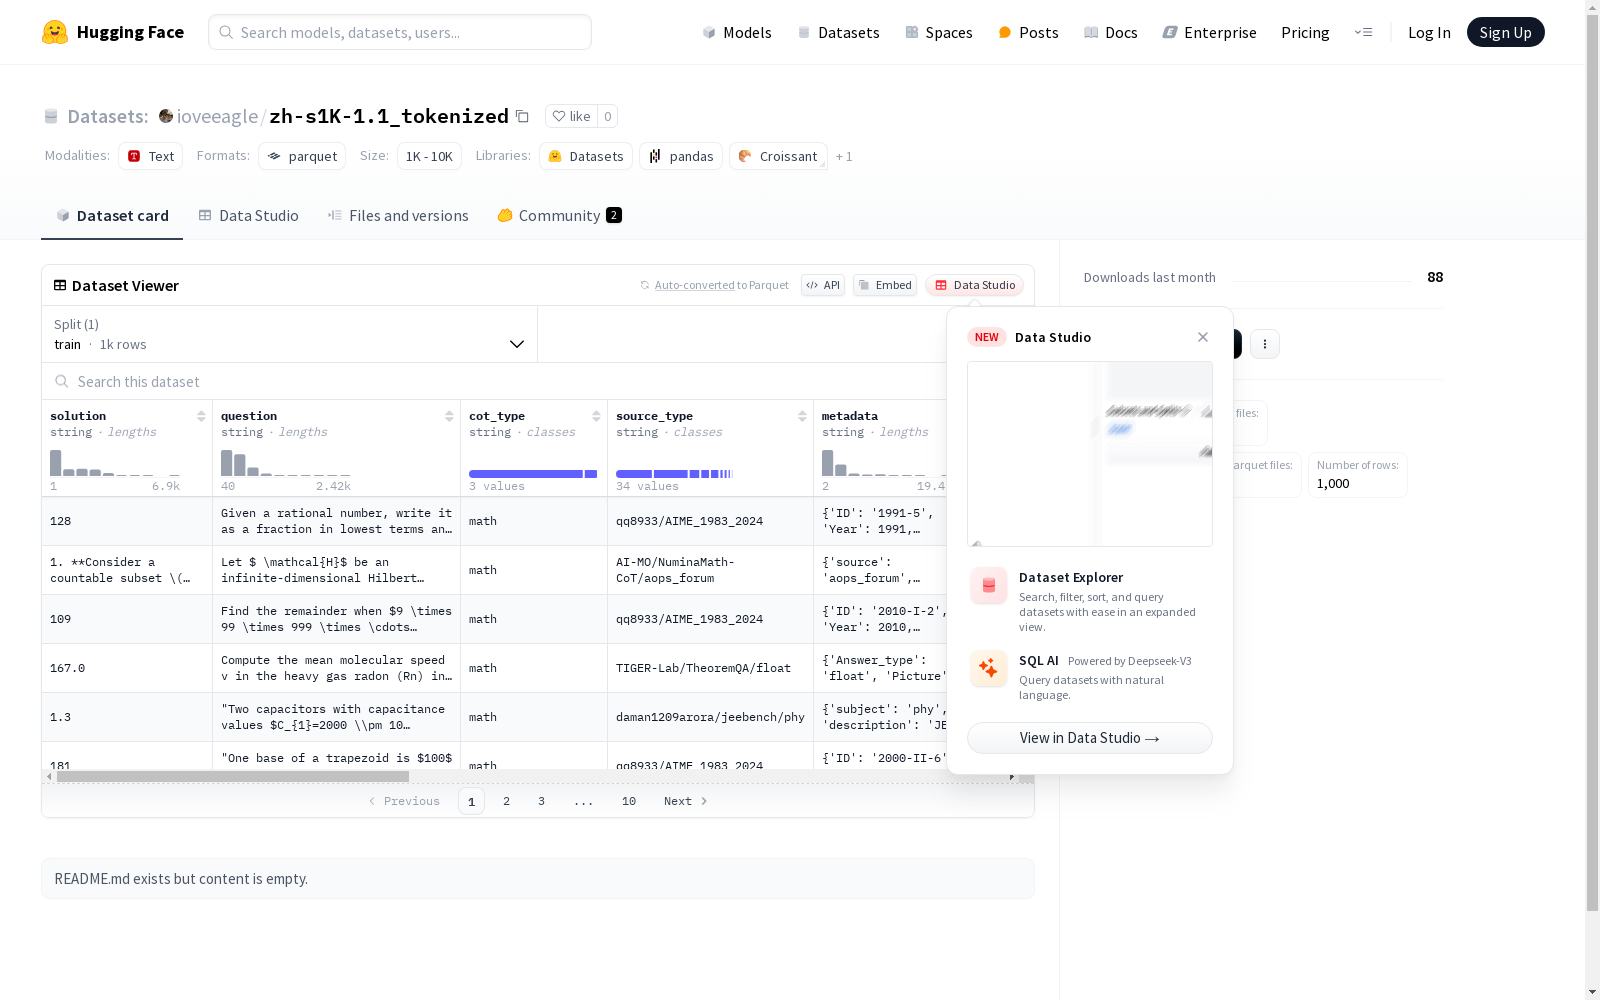Open Spaces in the top navigation
The width and height of the screenshot is (1600, 1000).
click(x=938, y=32)
